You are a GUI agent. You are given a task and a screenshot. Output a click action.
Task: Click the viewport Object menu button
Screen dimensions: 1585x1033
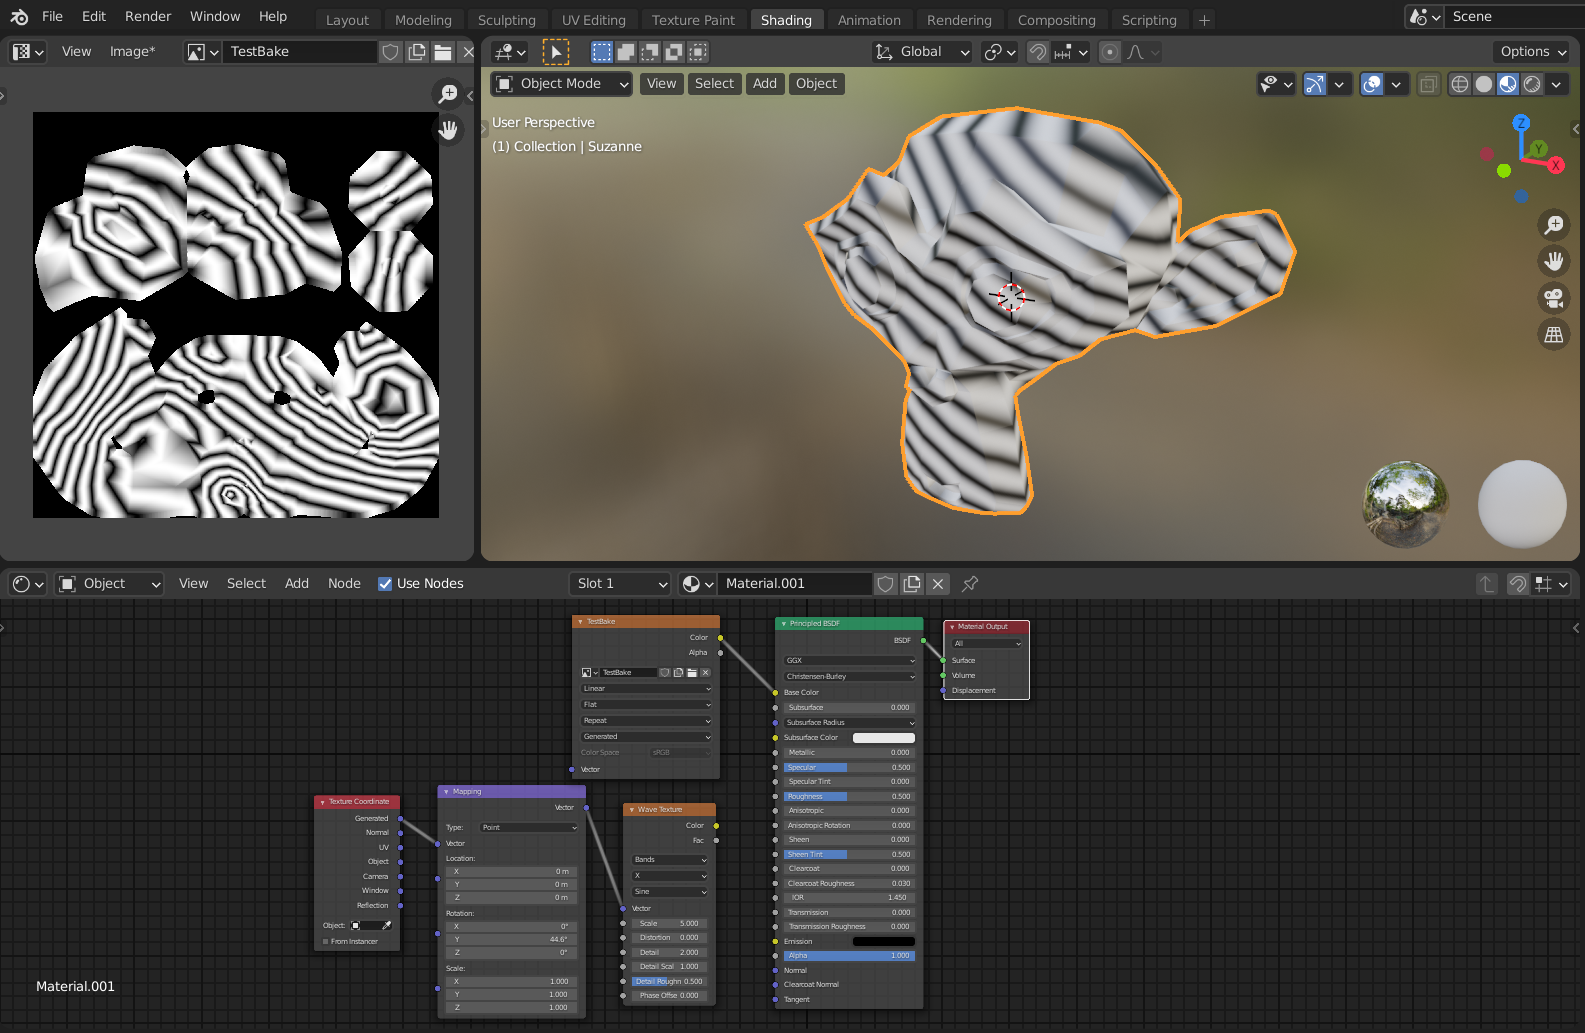816,84
